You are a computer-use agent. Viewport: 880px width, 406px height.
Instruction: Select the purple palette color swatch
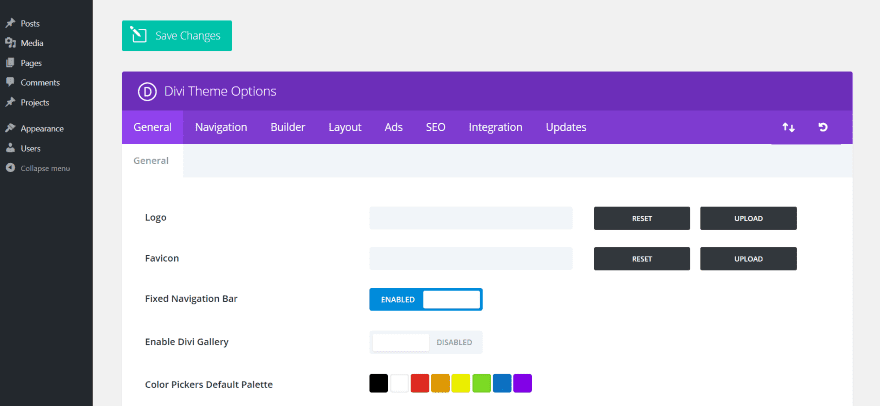(522, 384)
